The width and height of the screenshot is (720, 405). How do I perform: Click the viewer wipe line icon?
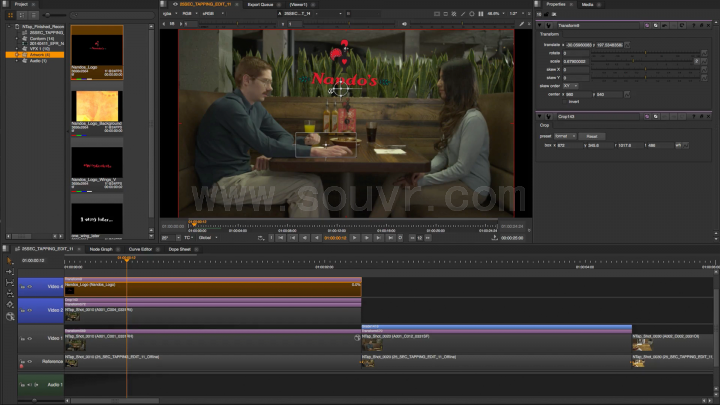(463, 14)
